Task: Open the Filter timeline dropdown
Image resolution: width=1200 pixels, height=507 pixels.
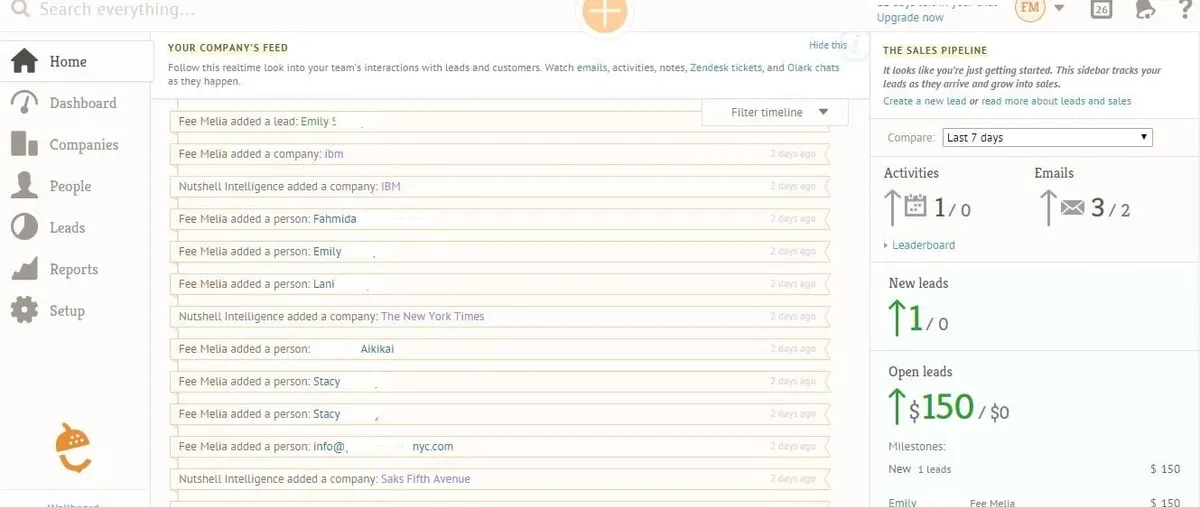Action: [x=775, y=112]
